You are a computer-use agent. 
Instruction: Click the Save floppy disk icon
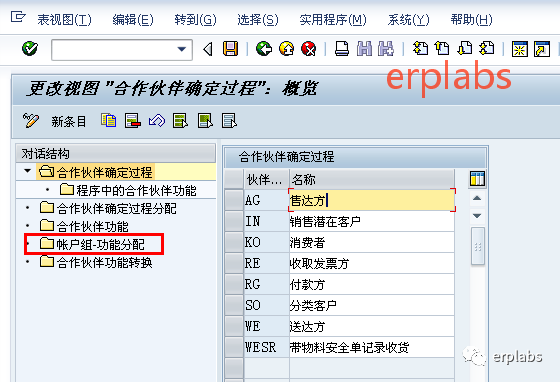click(x=230, y=49)
